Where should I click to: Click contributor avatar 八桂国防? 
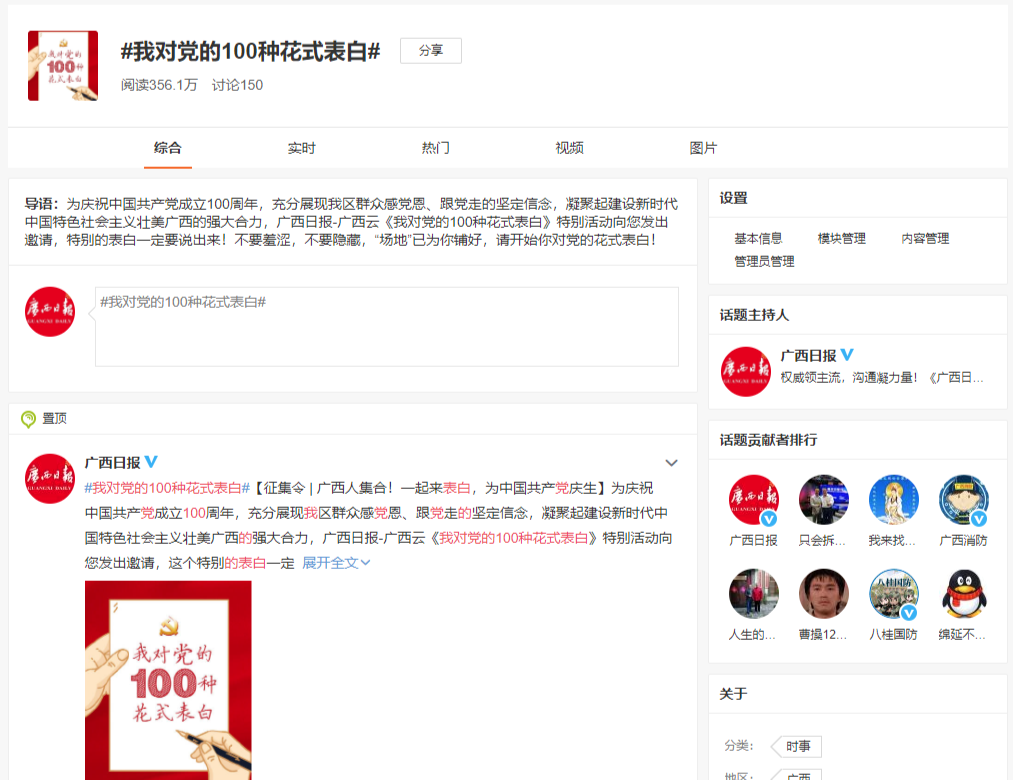click(x=894, y=594)
